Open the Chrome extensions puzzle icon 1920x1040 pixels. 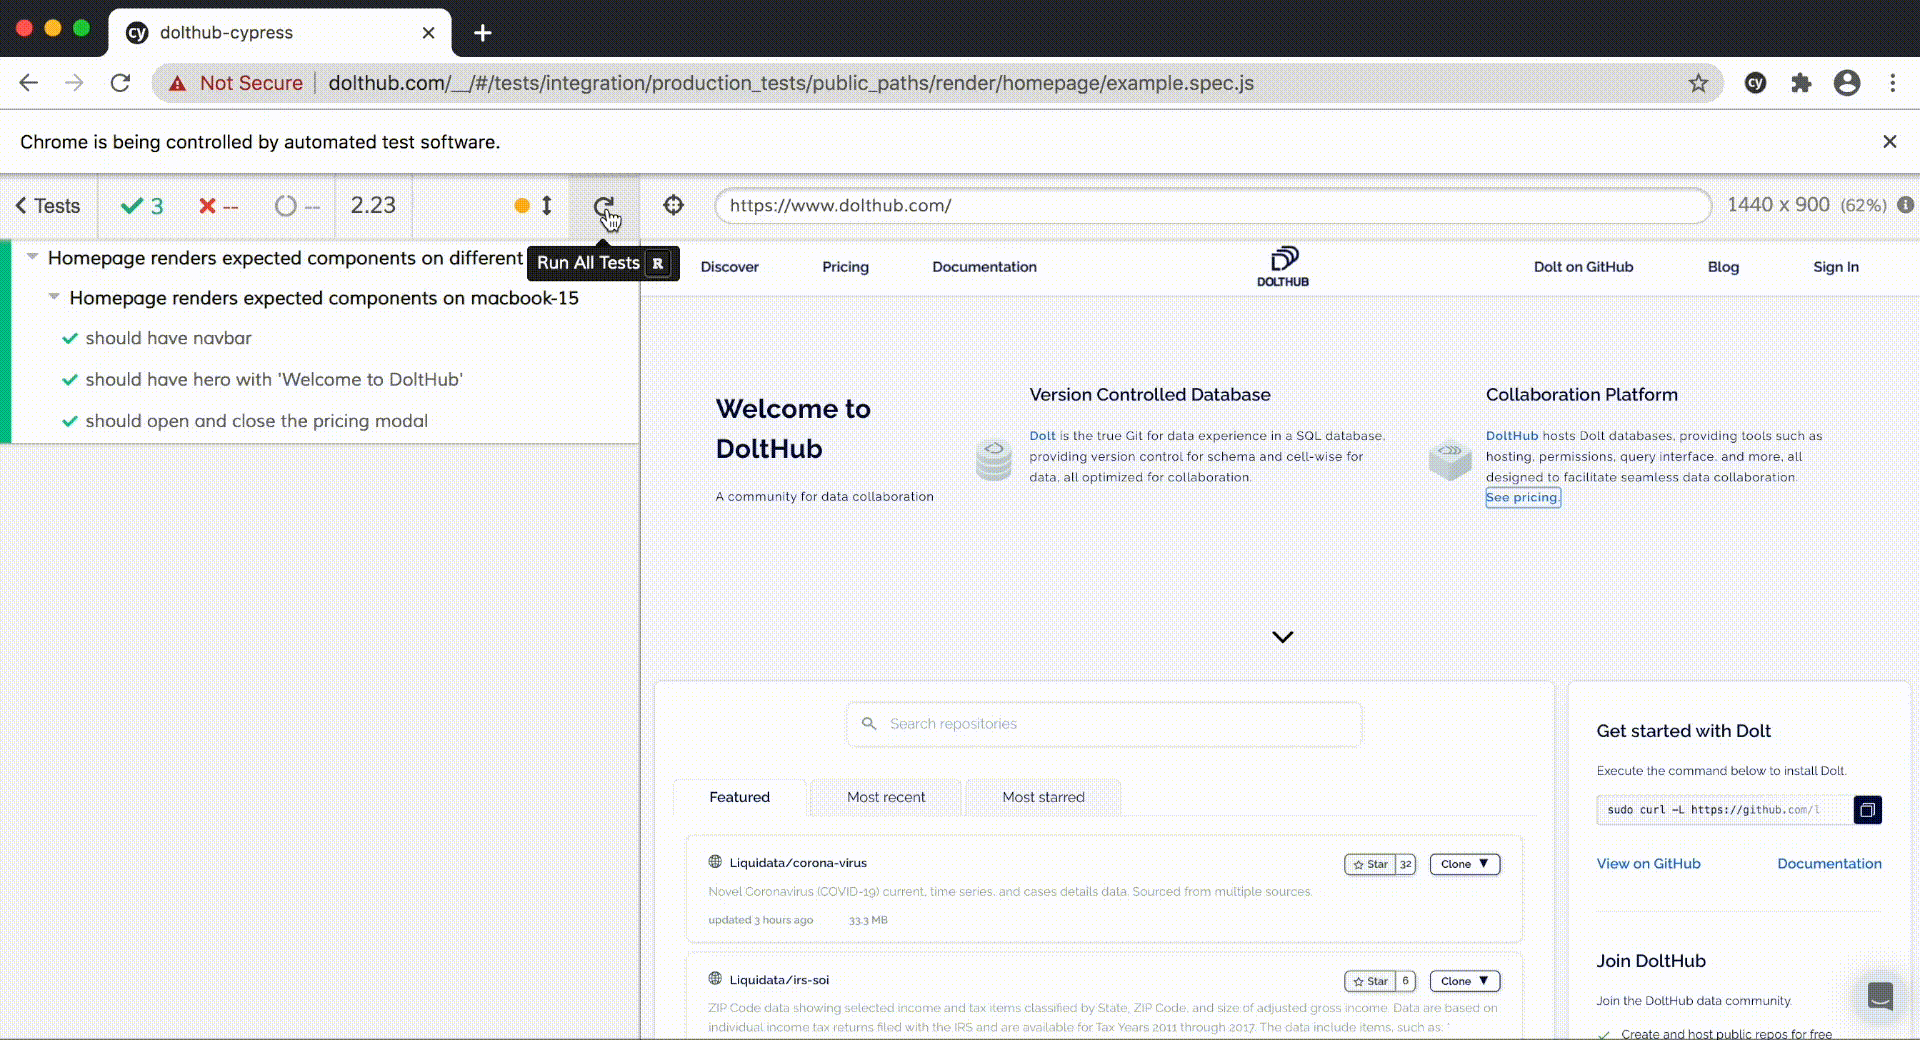click(1802, 83)
